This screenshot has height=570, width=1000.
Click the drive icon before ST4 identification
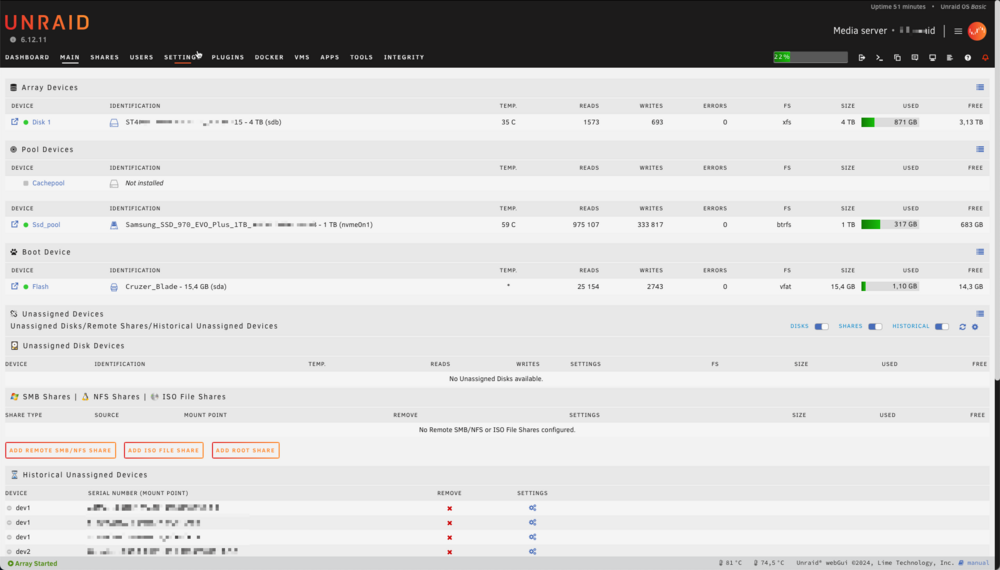(x=114, y=122)
